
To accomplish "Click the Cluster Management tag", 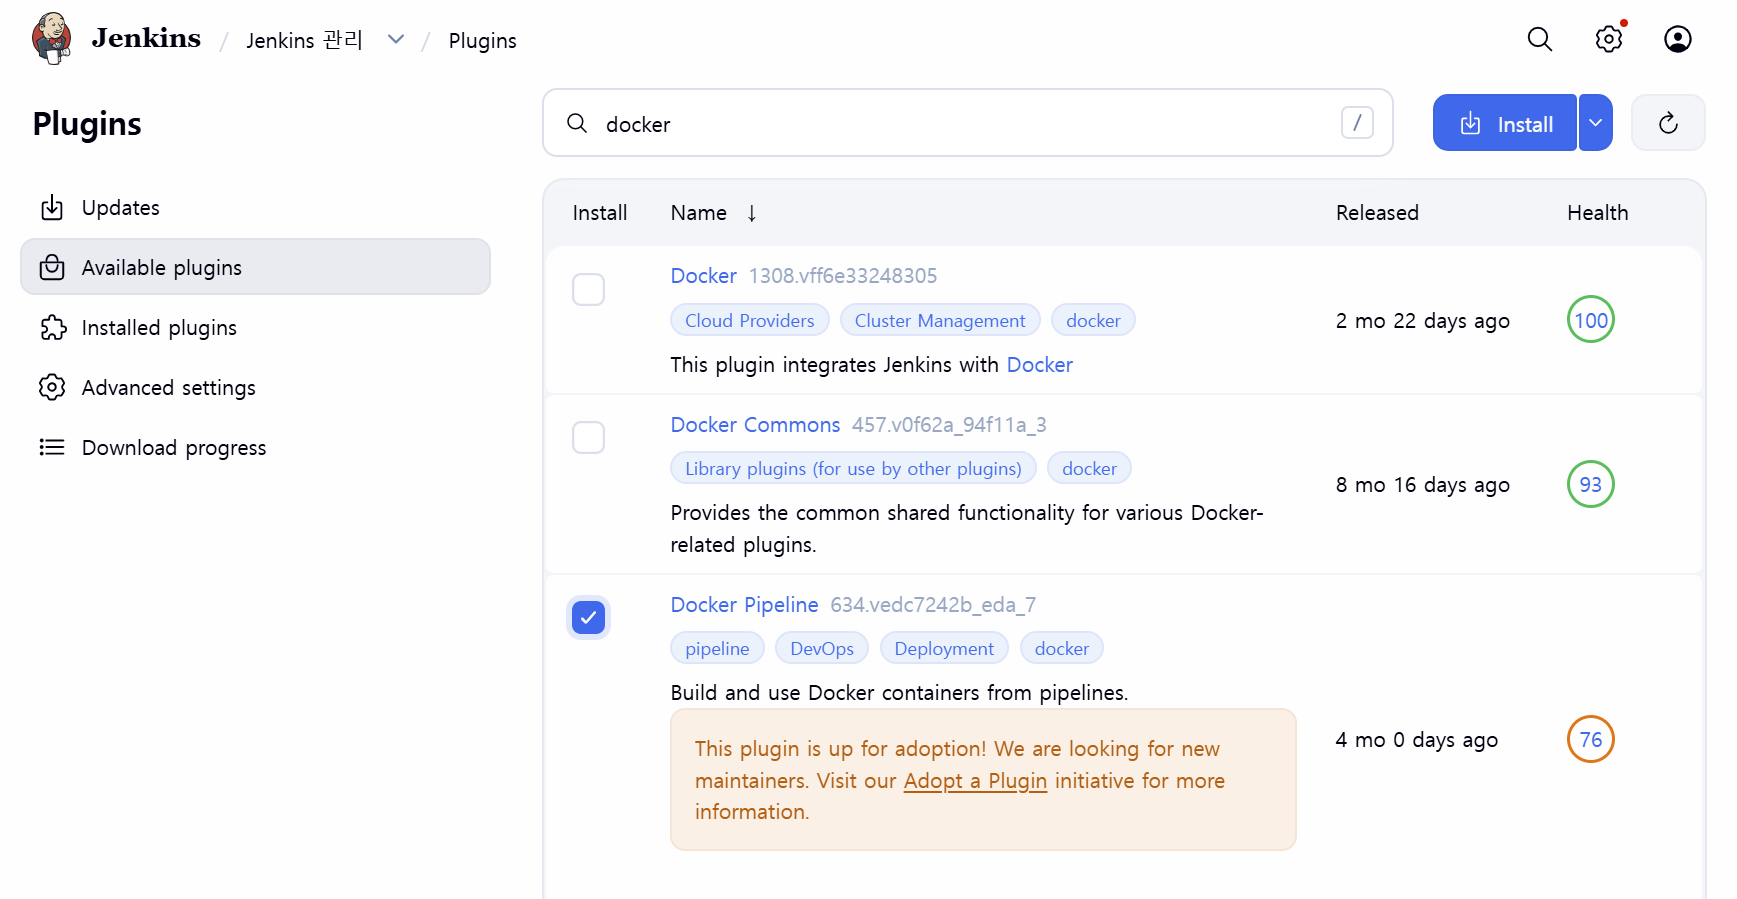I will (x=940, y=320).
